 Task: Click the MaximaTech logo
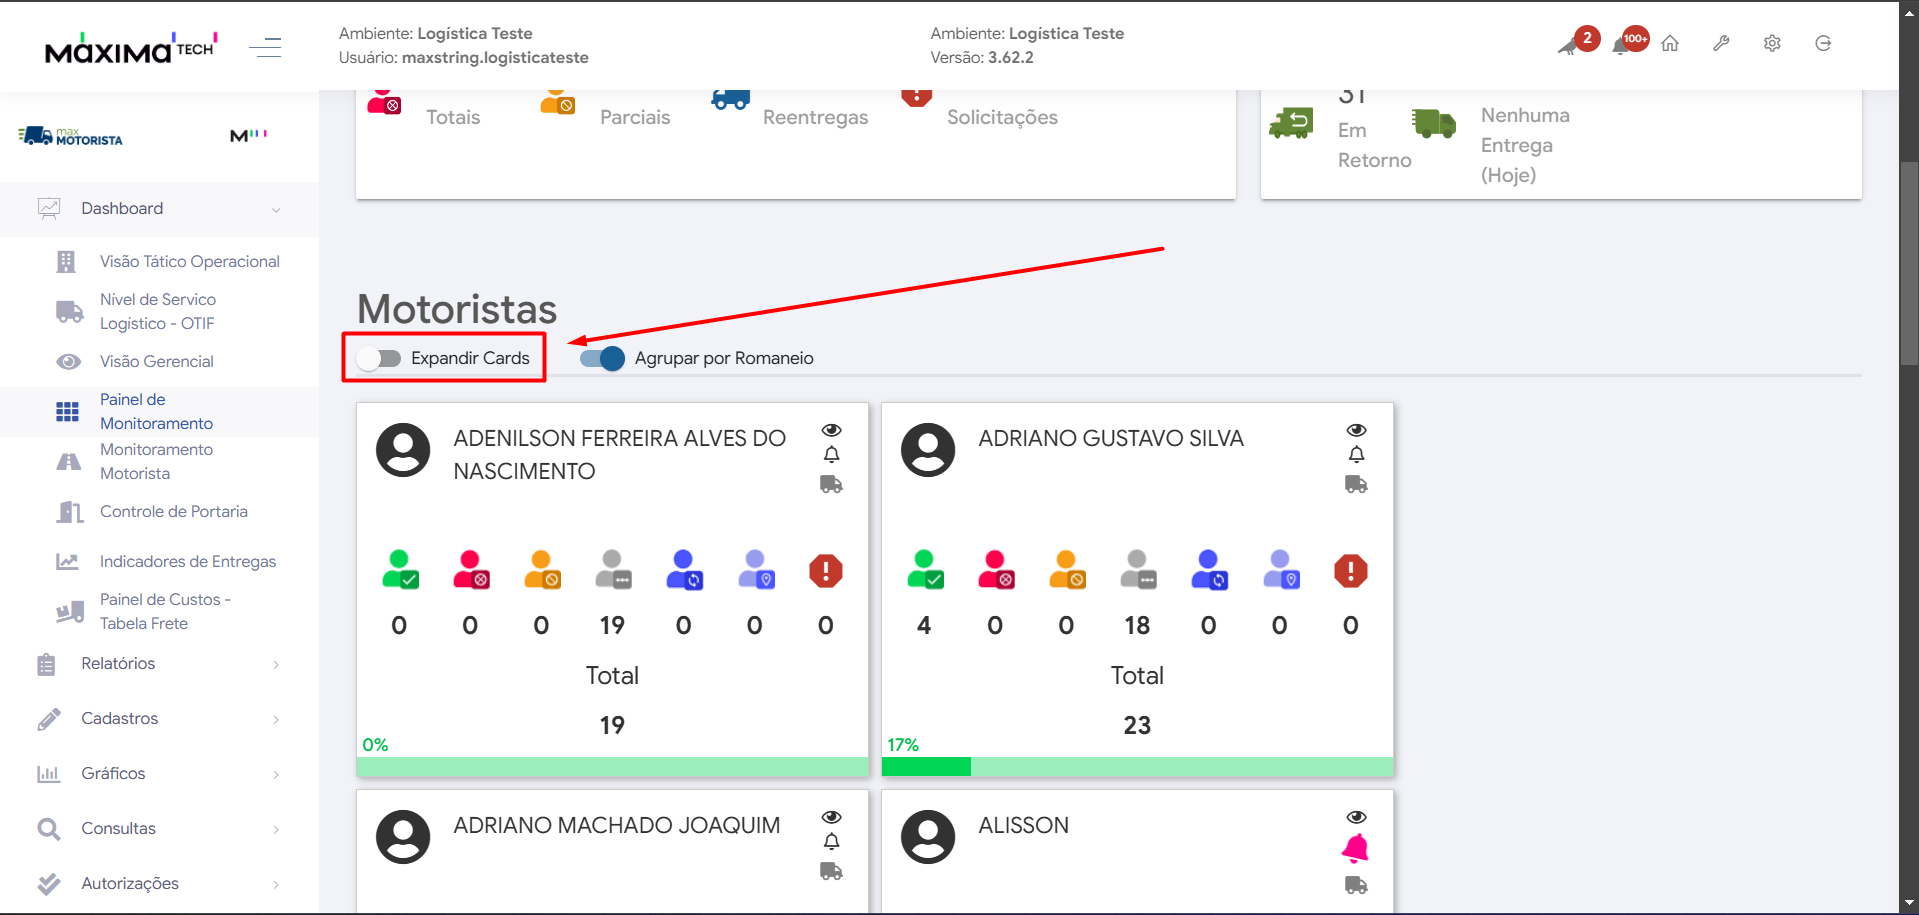coord(131,47)
